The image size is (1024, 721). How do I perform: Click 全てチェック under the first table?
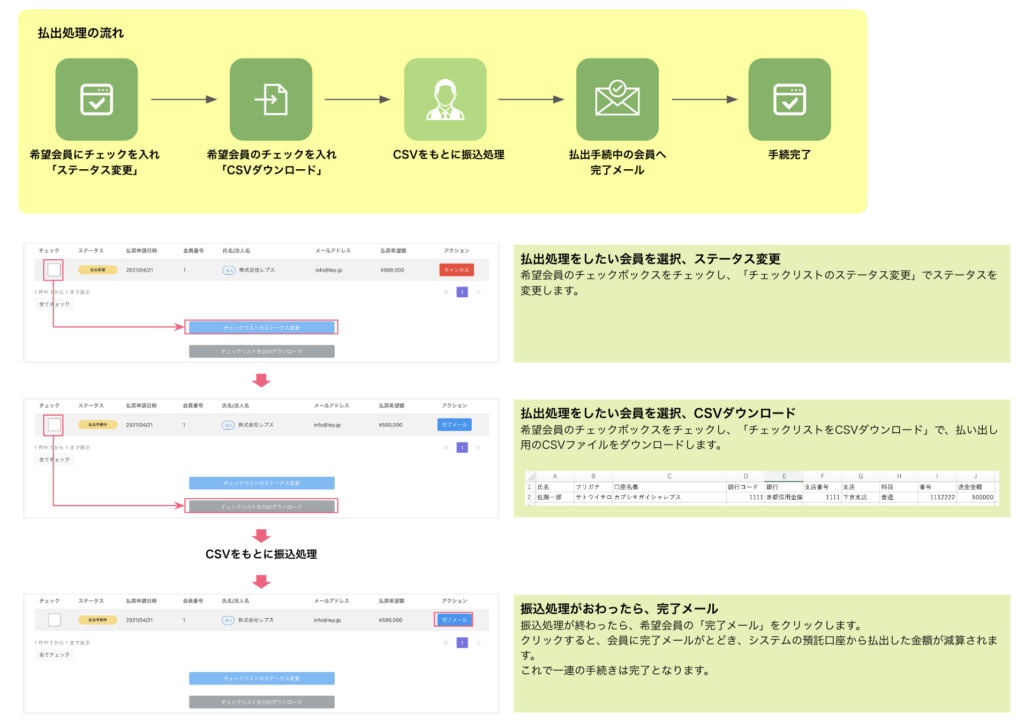[x=54, y=304]
